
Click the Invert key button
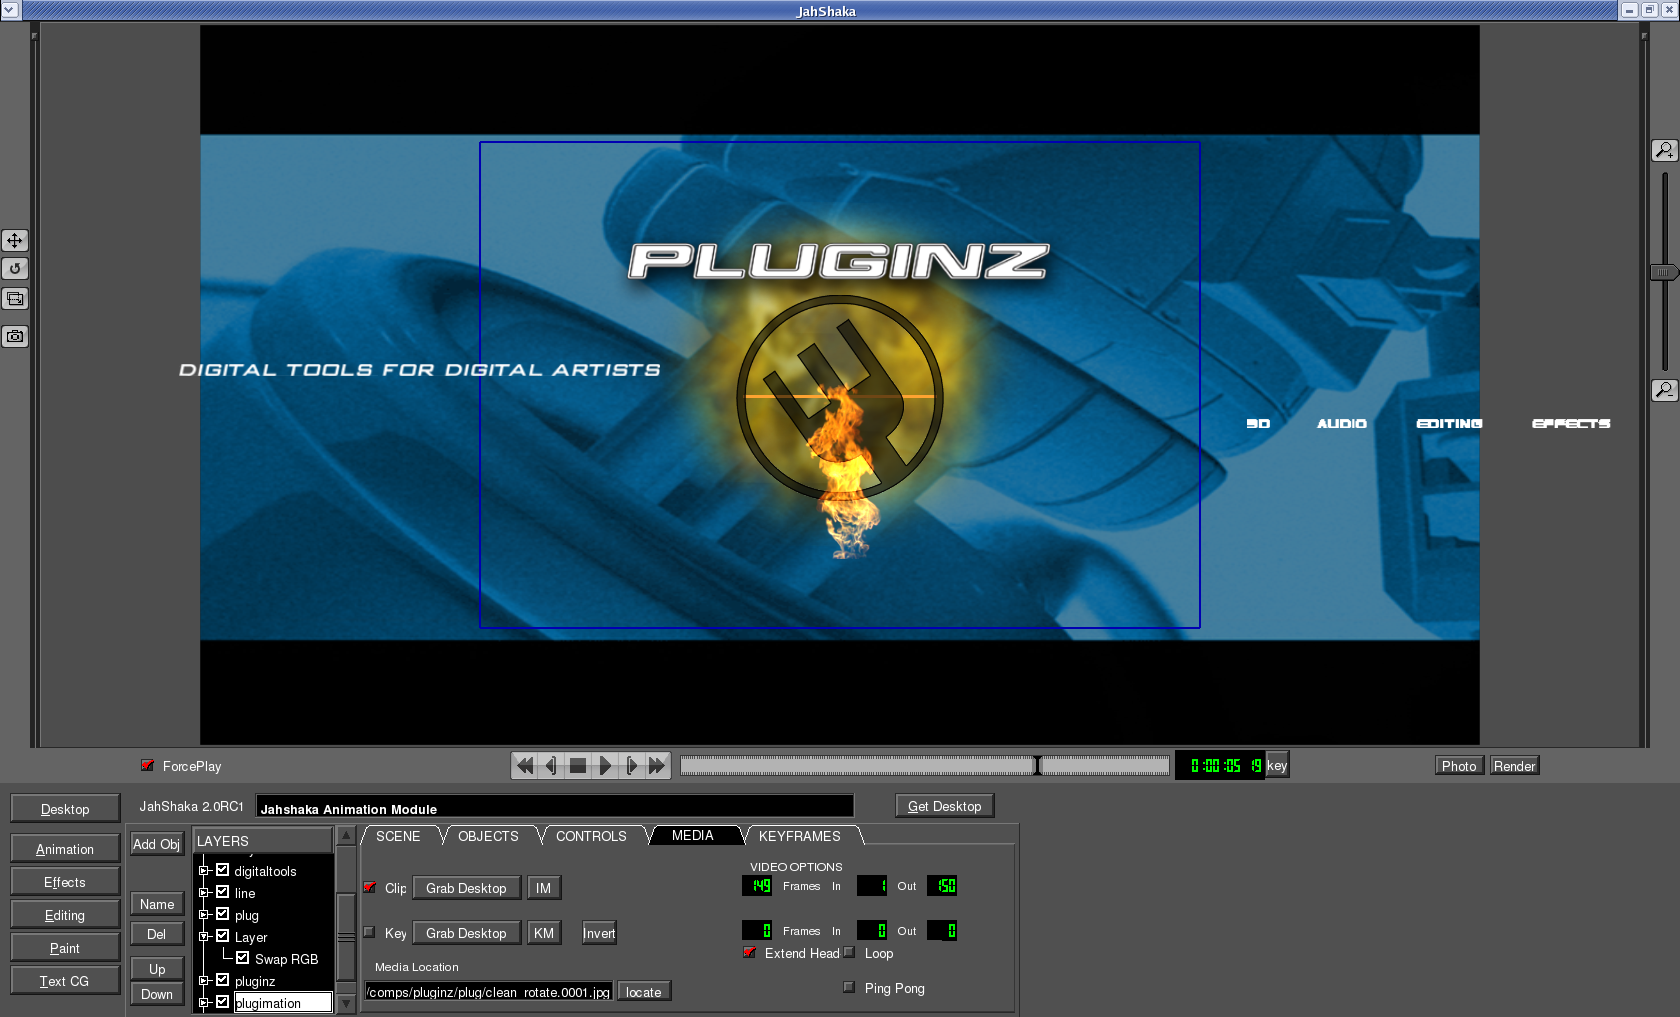pyautogui.click(x=599, y=933)
